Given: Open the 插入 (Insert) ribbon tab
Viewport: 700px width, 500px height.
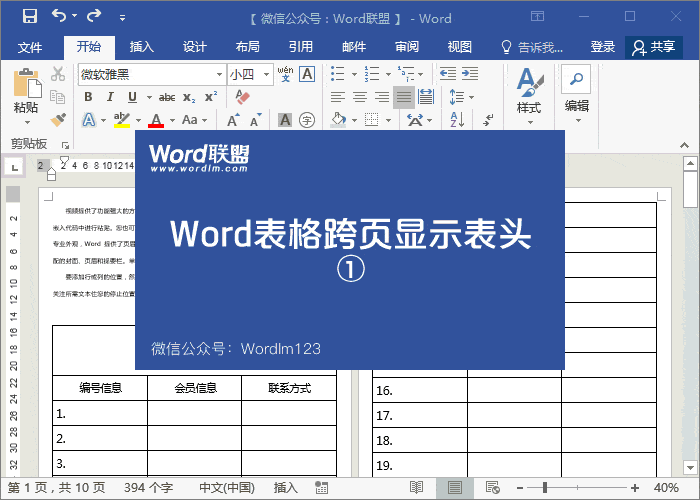Looking at the screenshot, I should [x=142, y=47].
